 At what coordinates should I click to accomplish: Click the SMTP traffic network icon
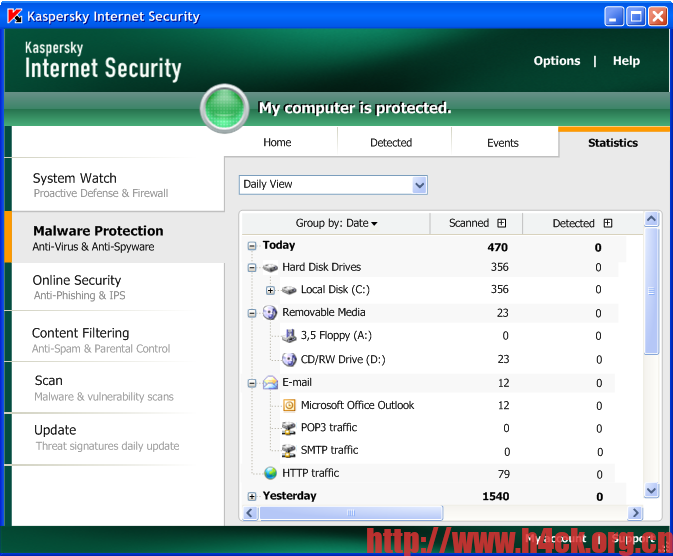point(289,450)
